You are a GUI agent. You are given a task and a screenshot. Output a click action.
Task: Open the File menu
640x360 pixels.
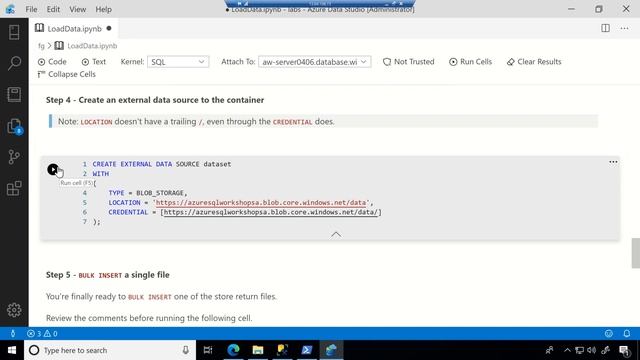31,9
